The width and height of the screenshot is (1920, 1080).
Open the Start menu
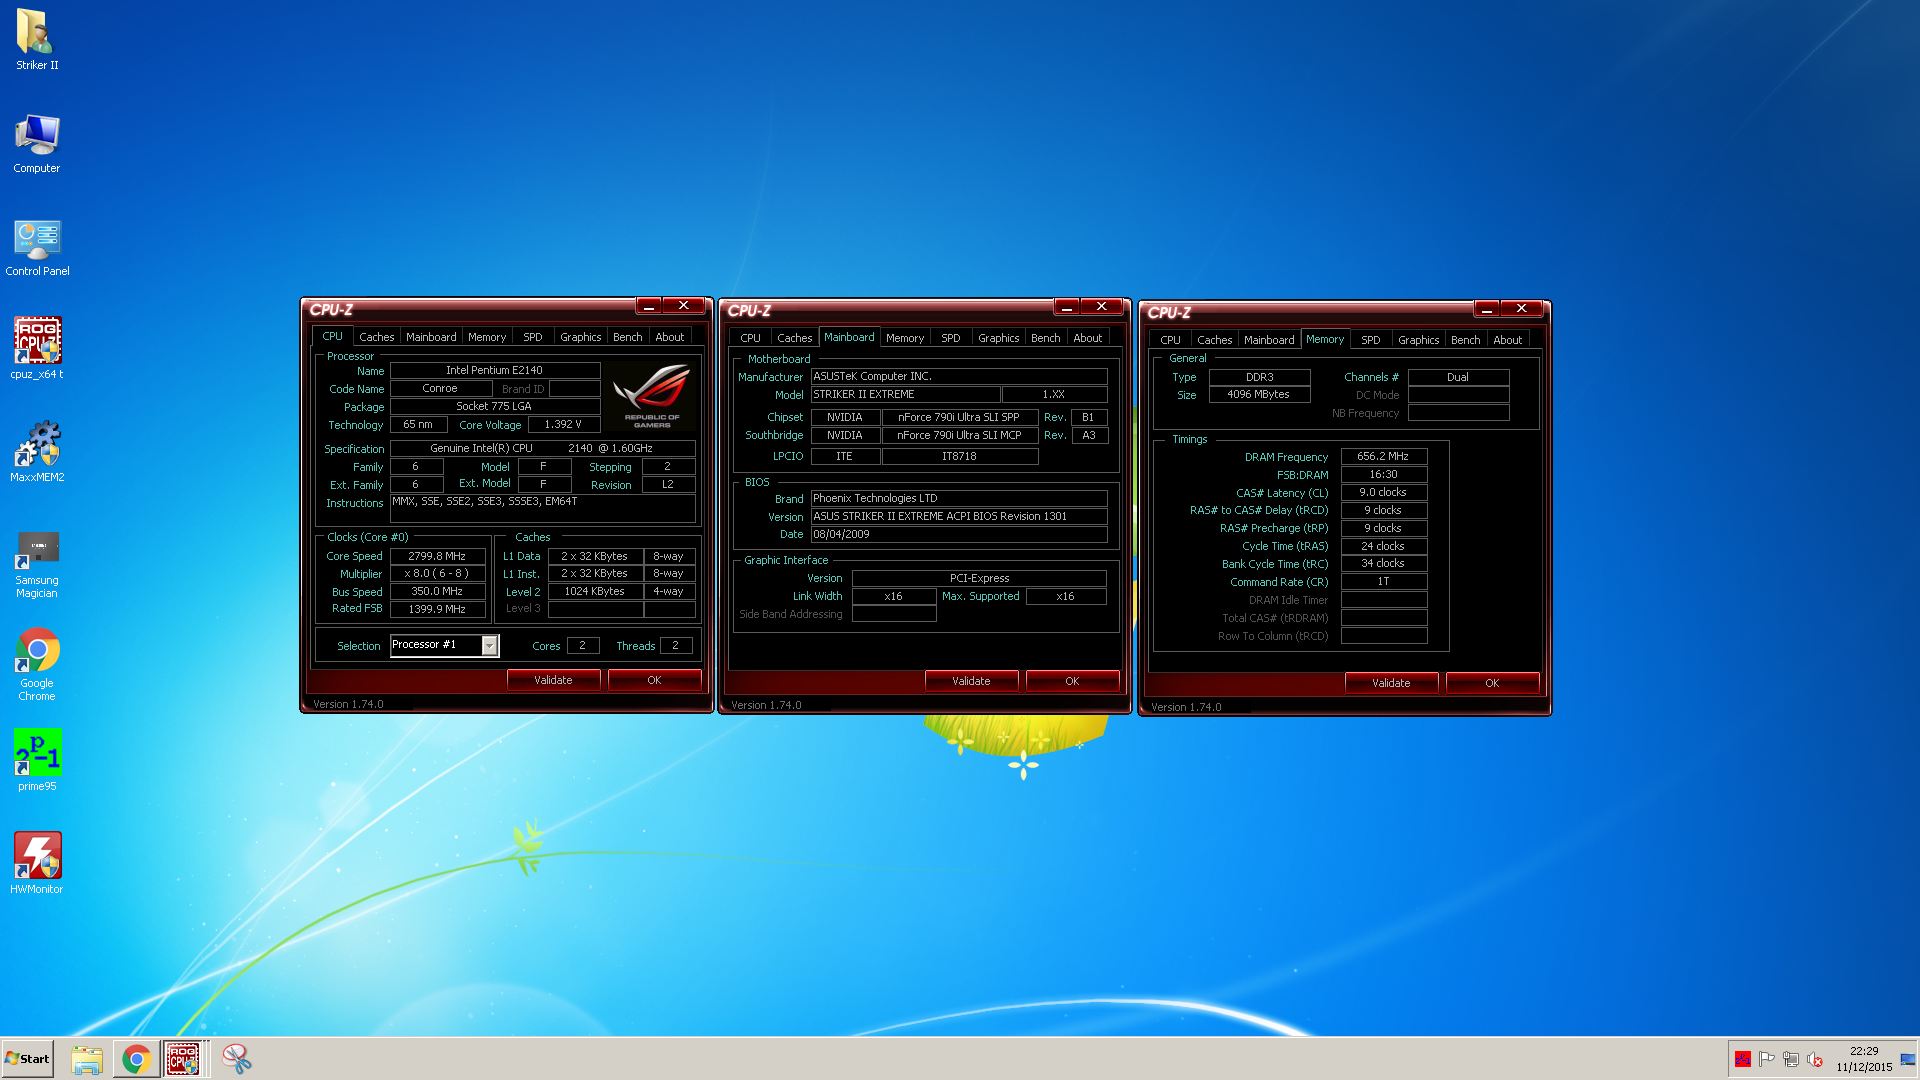(x=27, y=1059)
